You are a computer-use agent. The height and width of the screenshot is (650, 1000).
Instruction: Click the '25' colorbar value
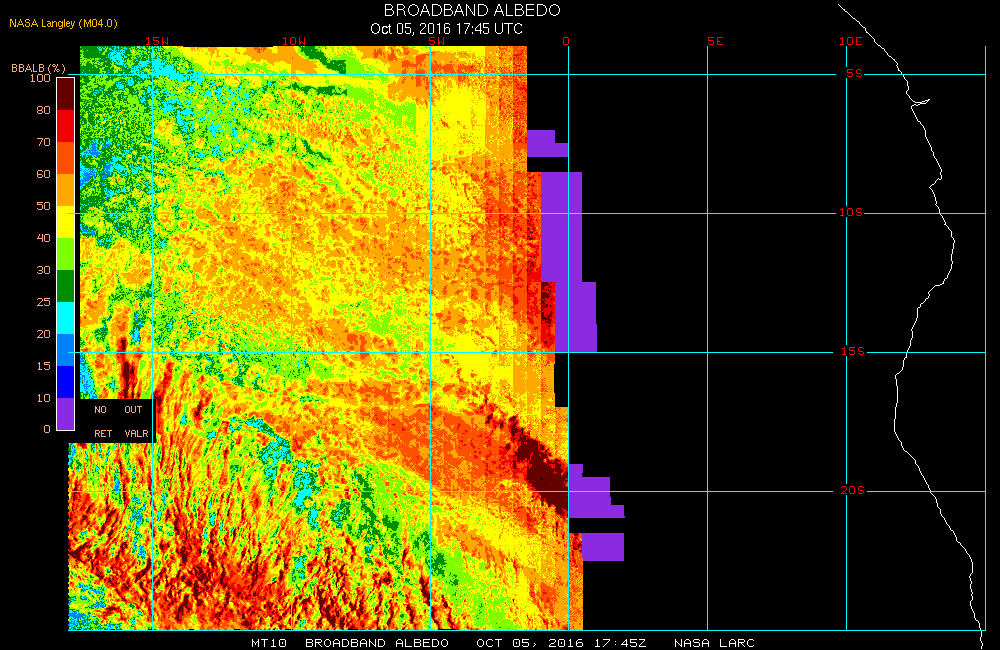pos(43,302)
